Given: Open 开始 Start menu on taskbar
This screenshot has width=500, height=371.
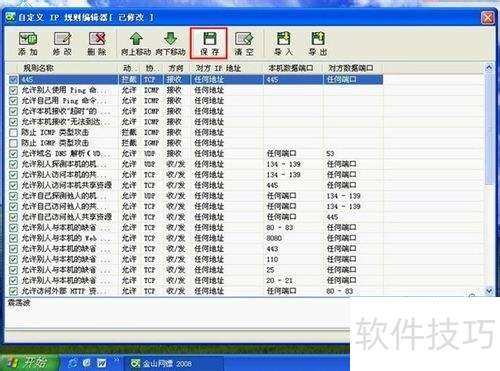Looking at the screenshot, I should [x=29, y=363].
